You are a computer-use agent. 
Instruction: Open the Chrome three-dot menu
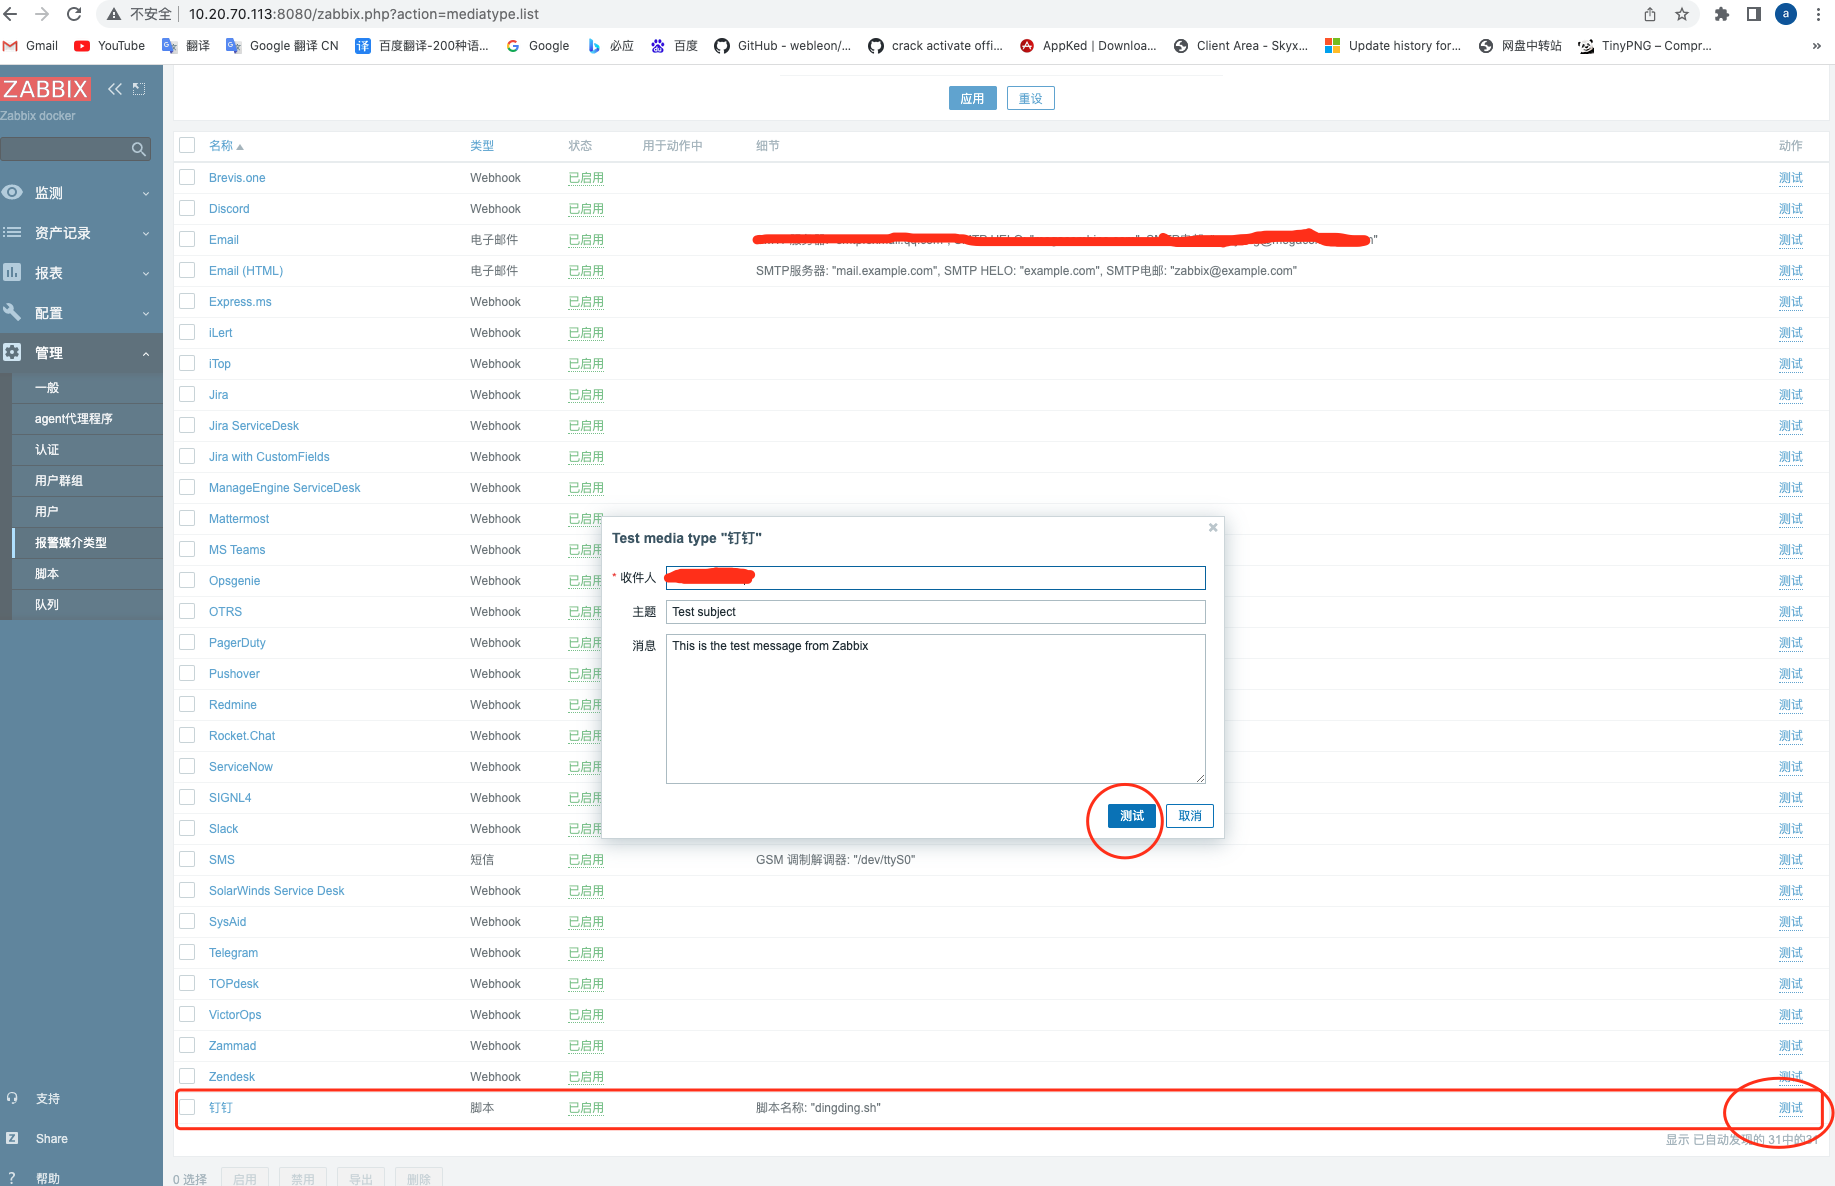1818,14
